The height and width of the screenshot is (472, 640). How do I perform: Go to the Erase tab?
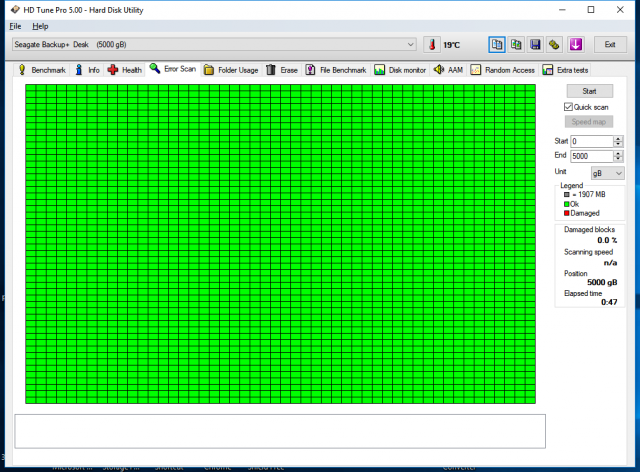pyautogui.click(x=282, y=70)
